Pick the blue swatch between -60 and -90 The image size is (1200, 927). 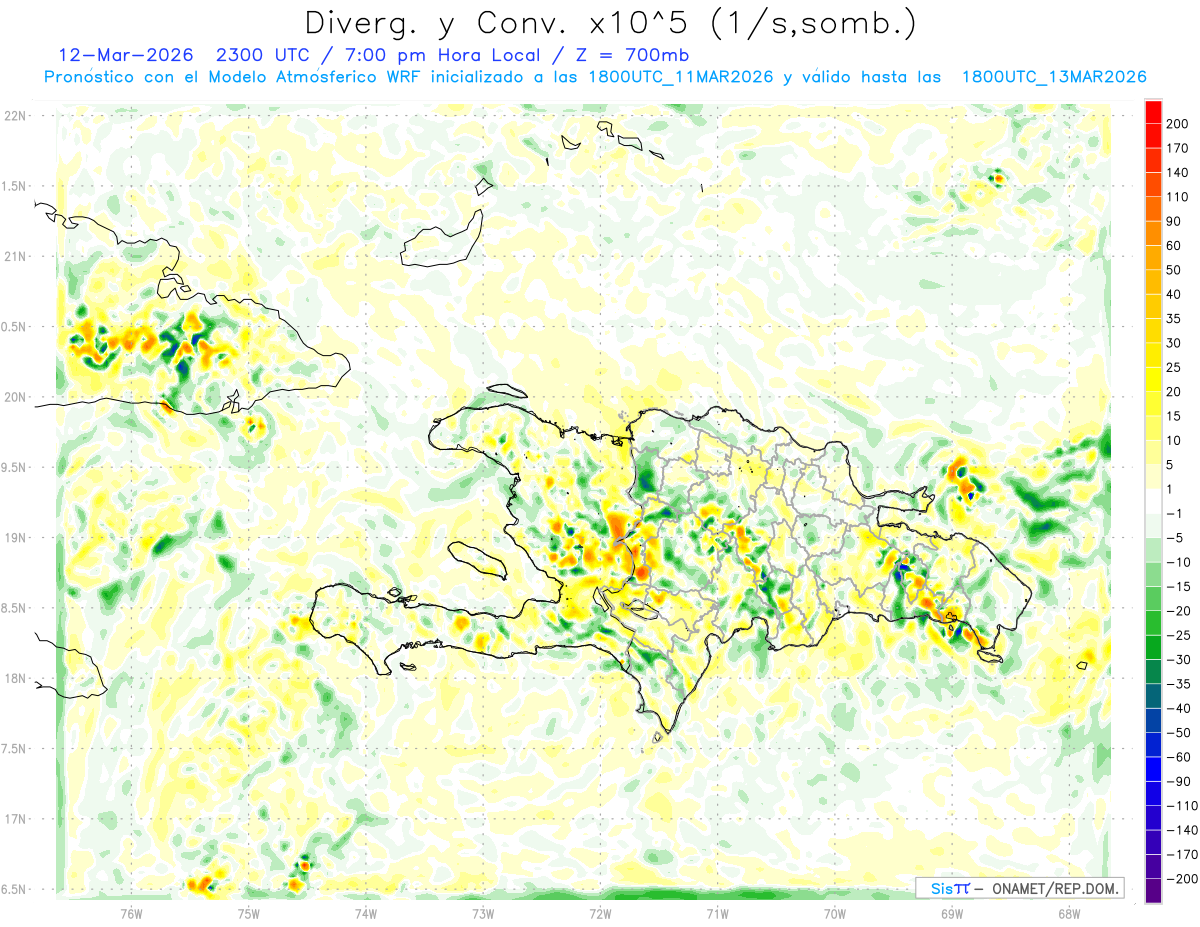point(1153,769)
